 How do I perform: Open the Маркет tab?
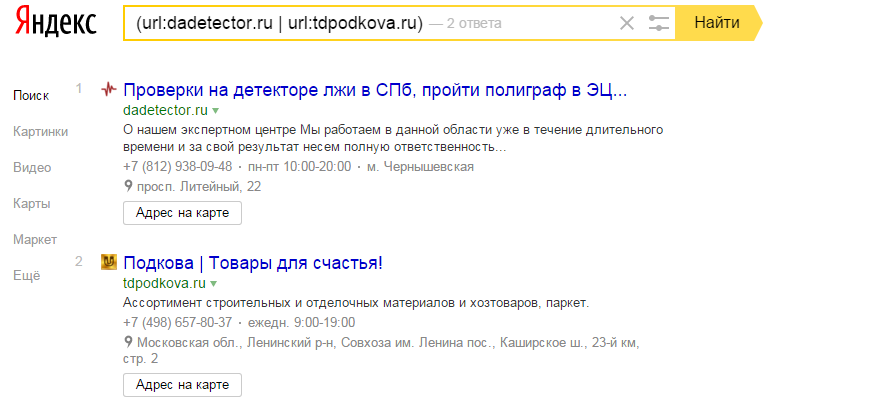35,240
